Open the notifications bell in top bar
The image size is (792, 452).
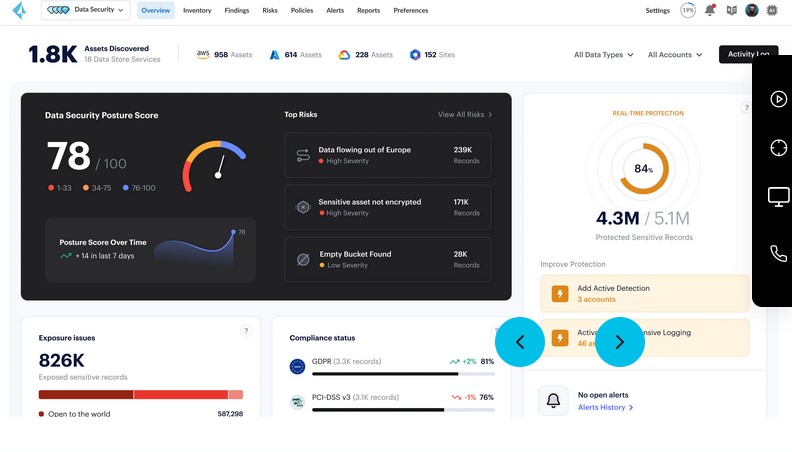[710, 10]
